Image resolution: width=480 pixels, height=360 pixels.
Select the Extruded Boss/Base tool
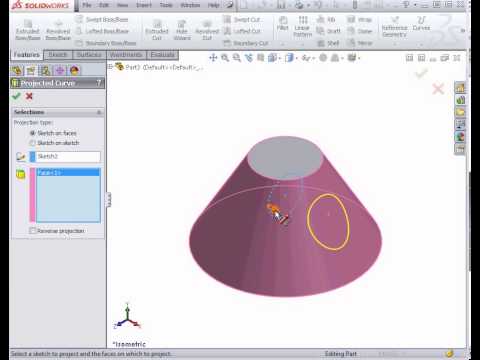28,30
